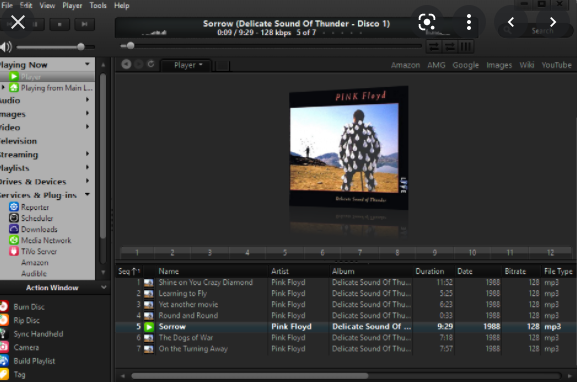
Task: Open the File menu
Action: 7,6
